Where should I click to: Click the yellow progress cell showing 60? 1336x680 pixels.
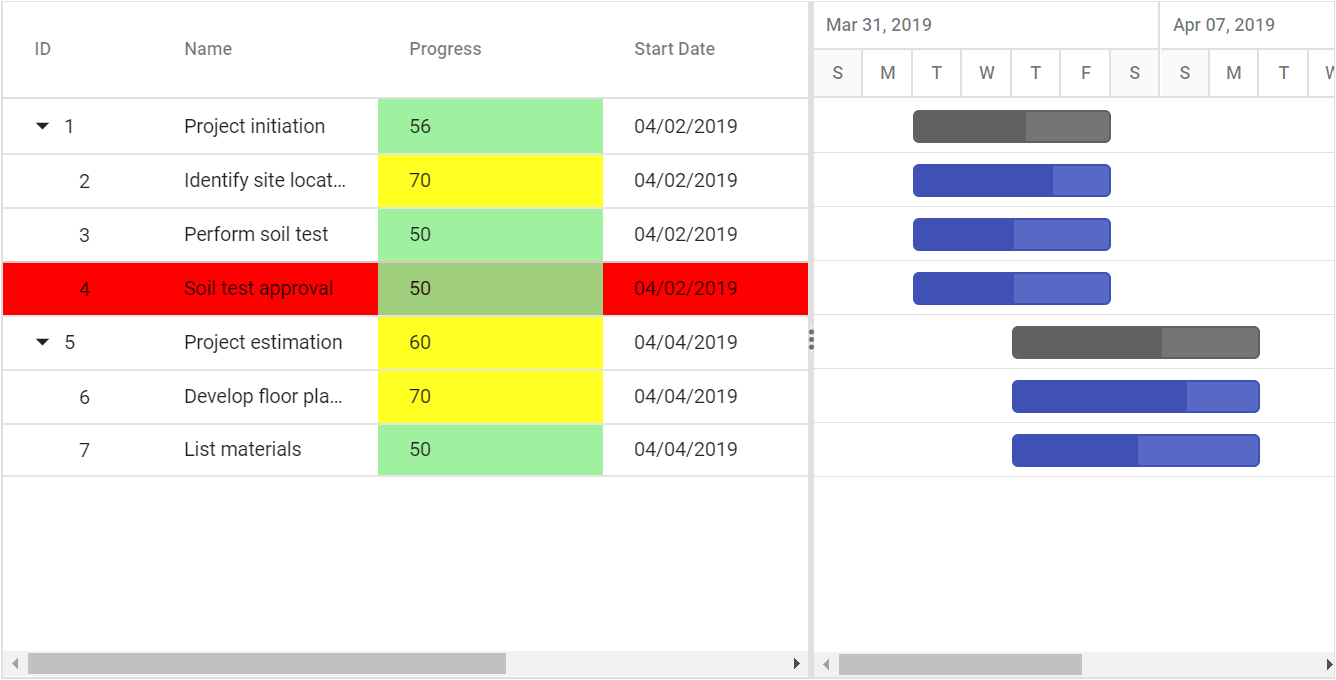[490, 342]
